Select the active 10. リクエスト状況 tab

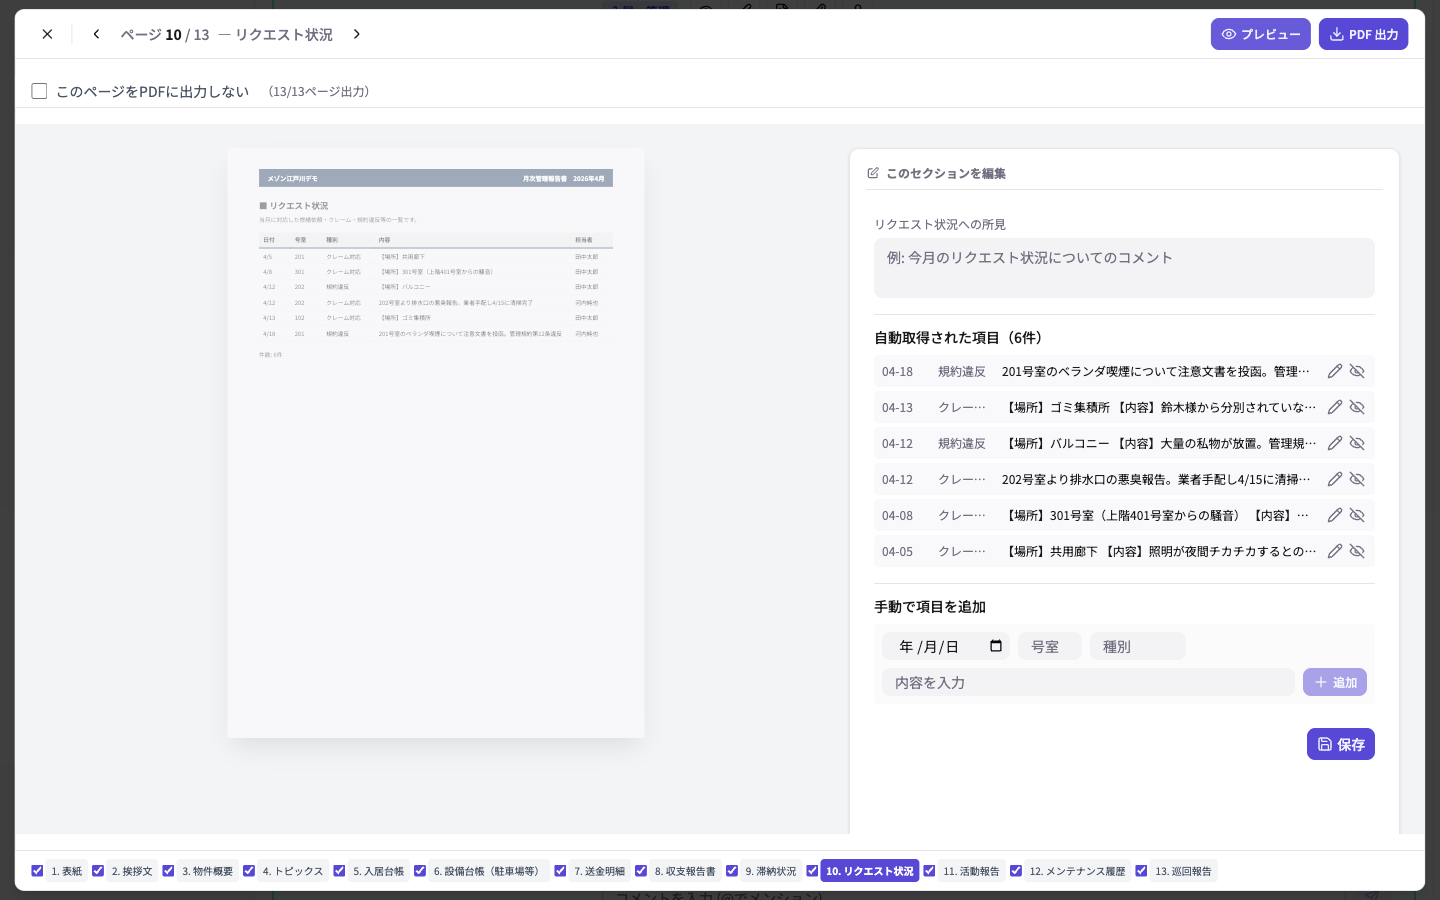click(x=869, y=871)
